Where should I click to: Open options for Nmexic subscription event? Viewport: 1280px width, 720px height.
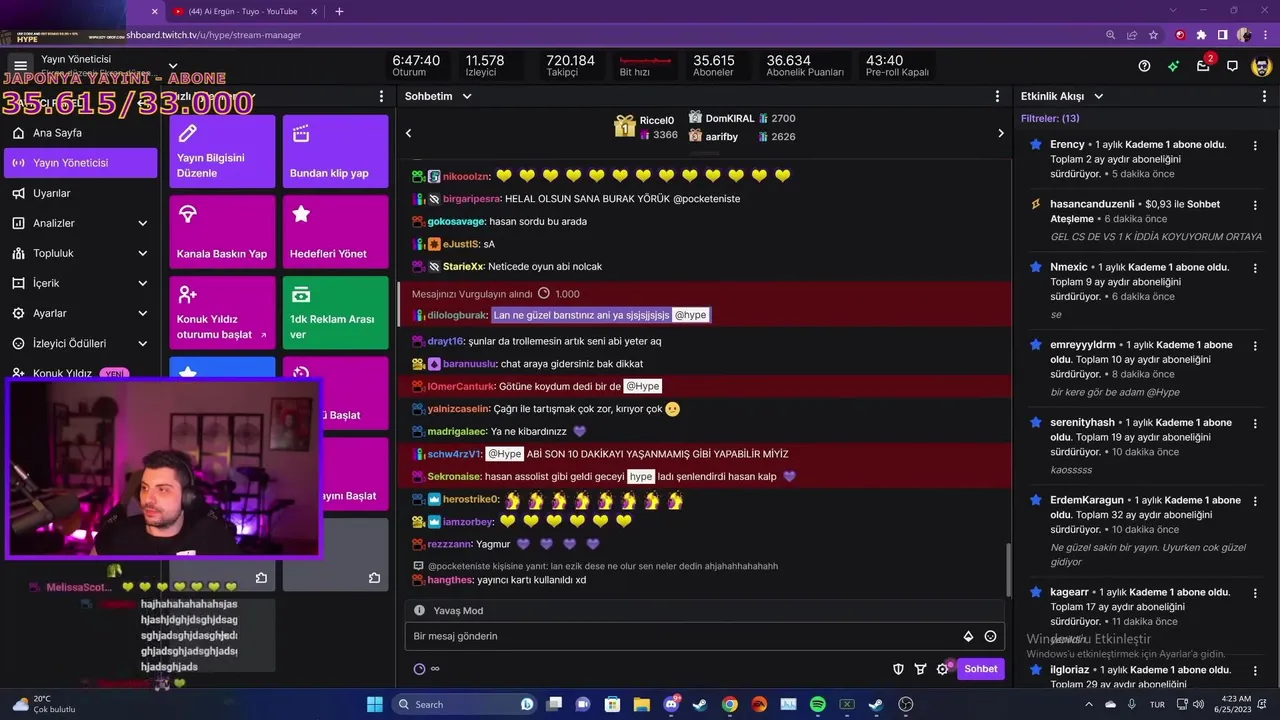[1255, 268]
